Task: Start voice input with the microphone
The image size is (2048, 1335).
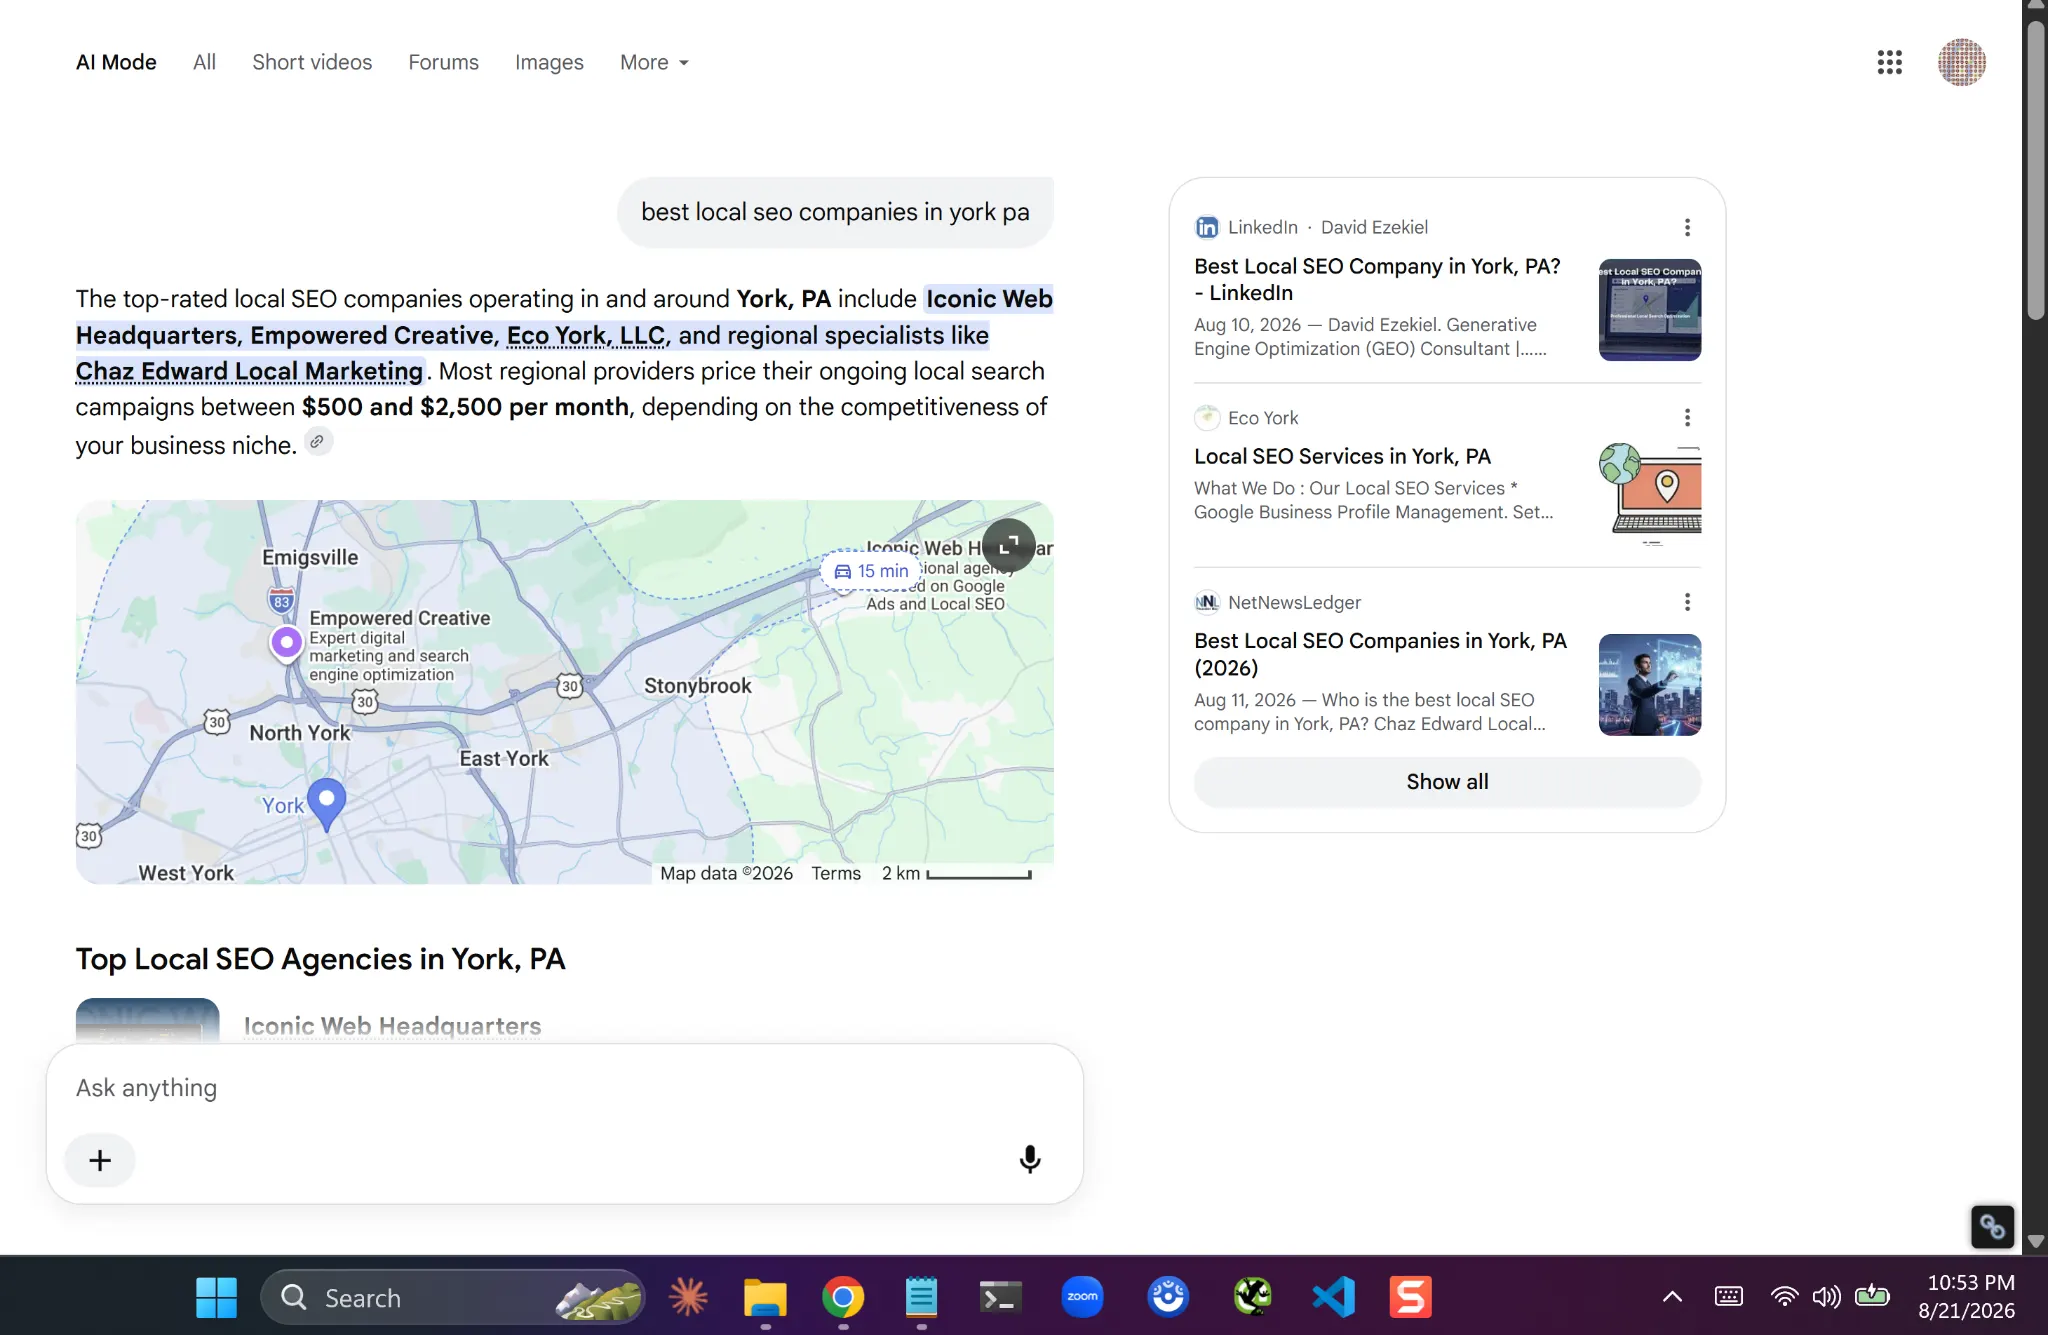Action: click(x=1029, y=1159)
